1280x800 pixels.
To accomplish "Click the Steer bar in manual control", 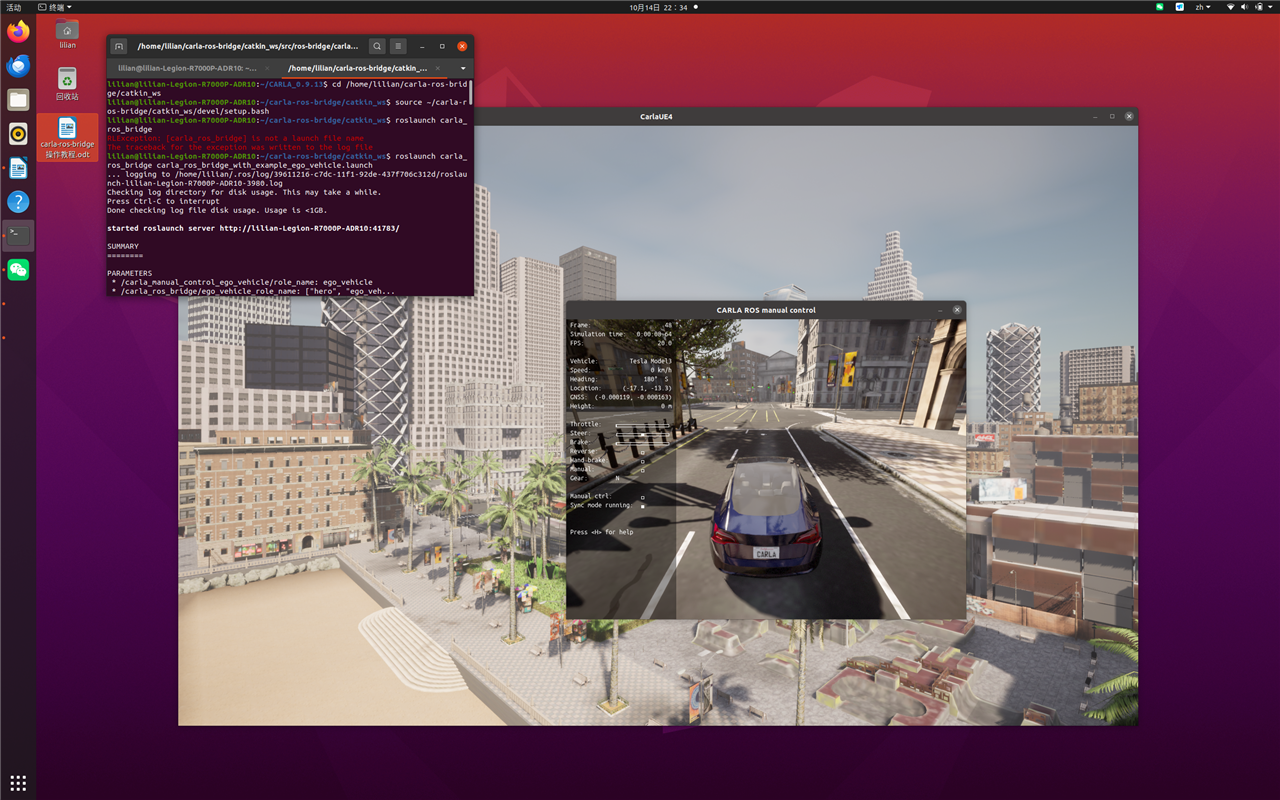I will coord(643,435).
